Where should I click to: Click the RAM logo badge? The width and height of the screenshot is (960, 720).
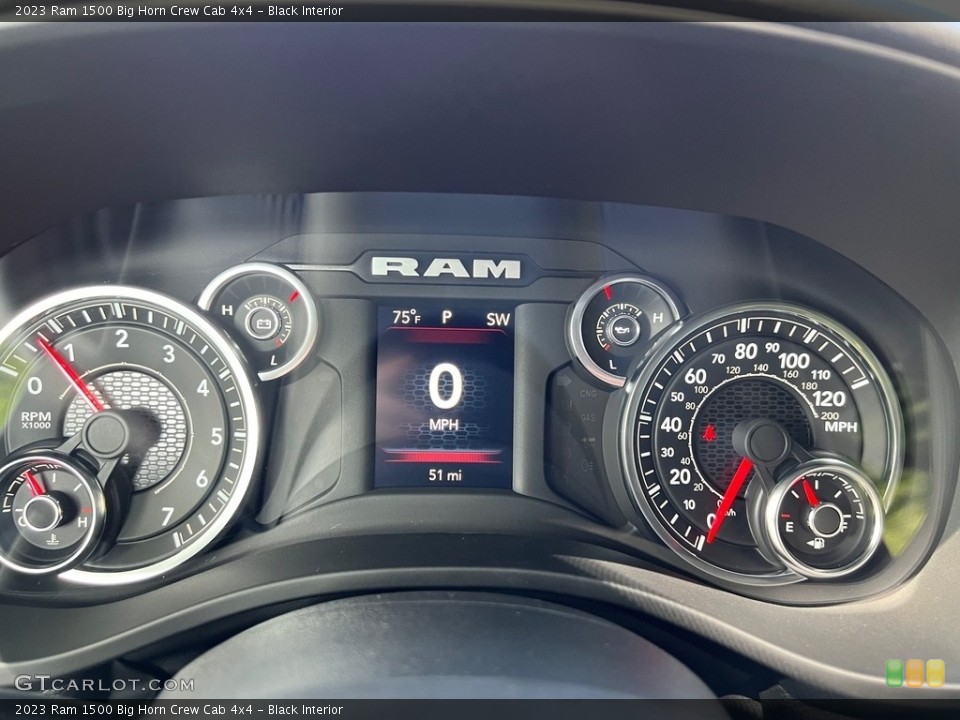click(445, 268)
